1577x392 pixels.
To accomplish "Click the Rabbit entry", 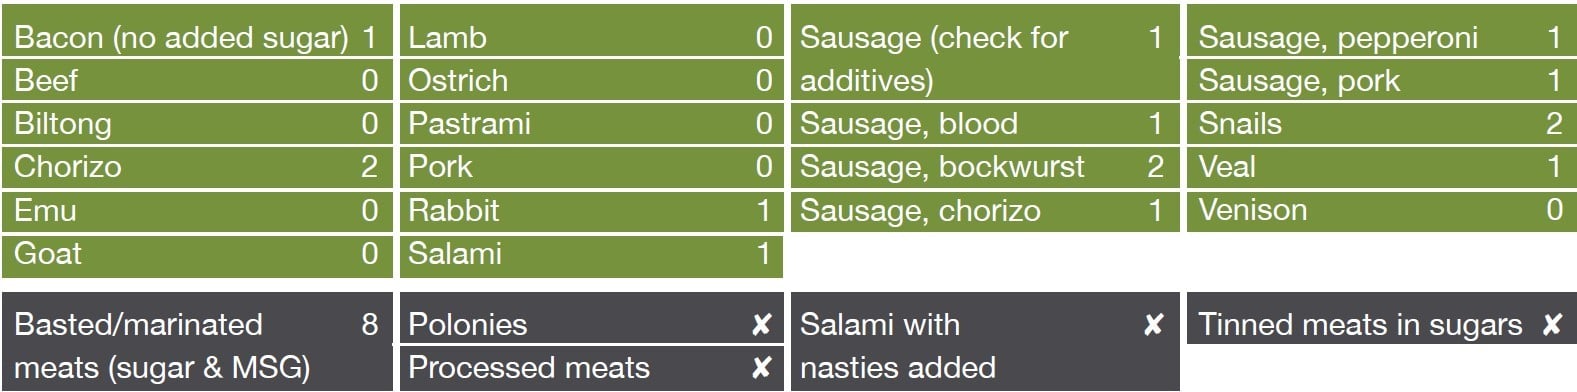I will (591, 210).
